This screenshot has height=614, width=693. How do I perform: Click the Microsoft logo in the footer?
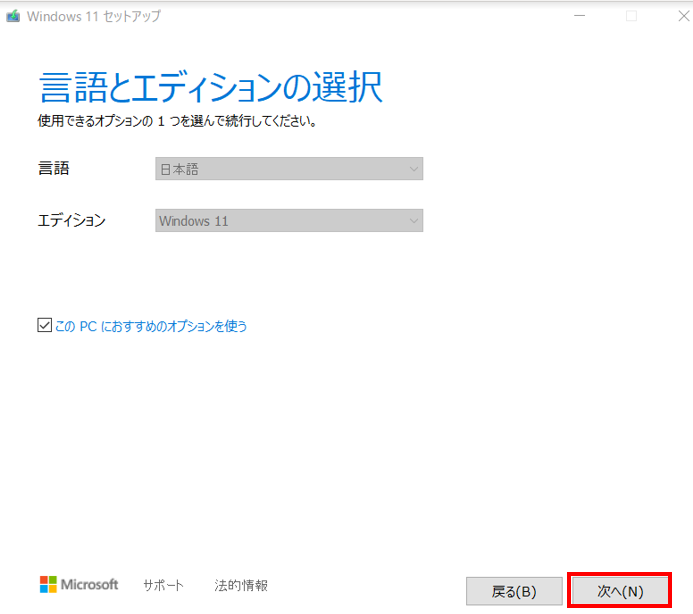click(x=79, y=584)
